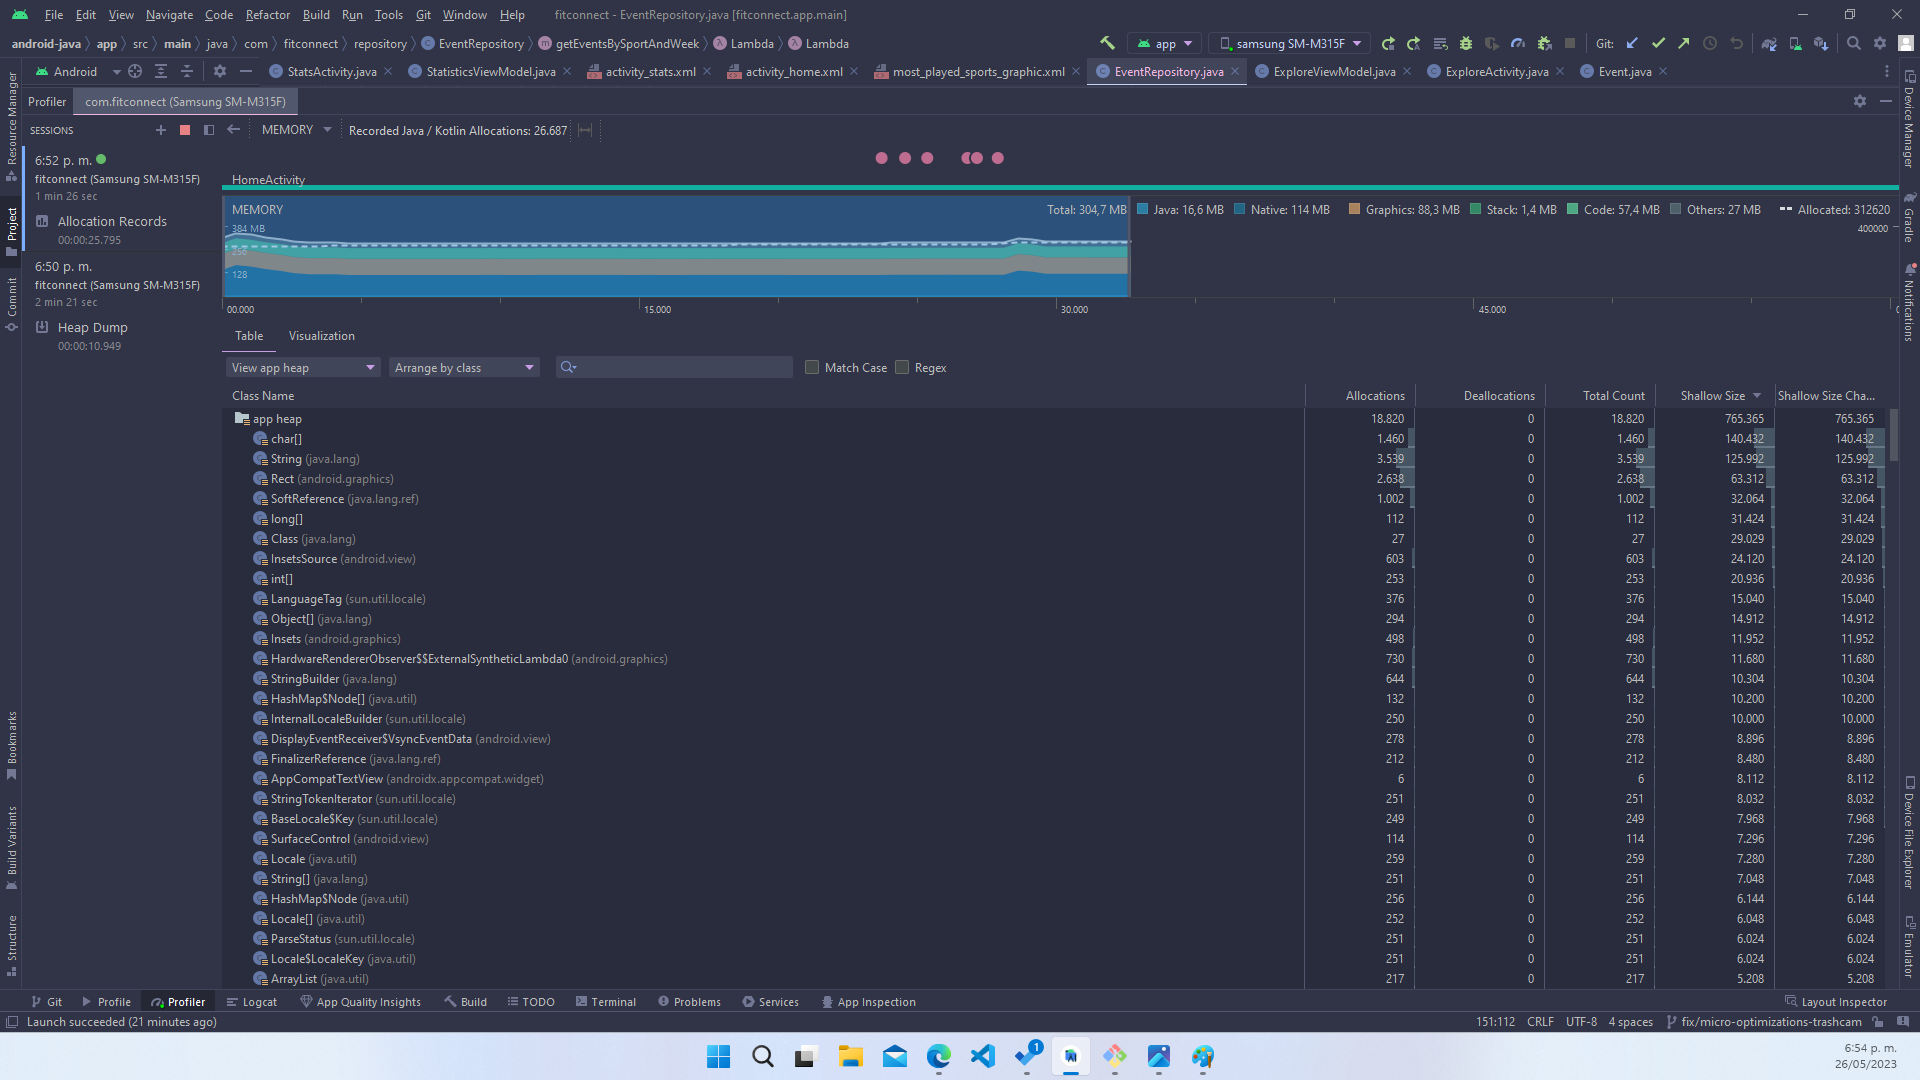Screen dimensions: 1920x1080
Task: Open the Navigate menu
Action: pos(169,15)
